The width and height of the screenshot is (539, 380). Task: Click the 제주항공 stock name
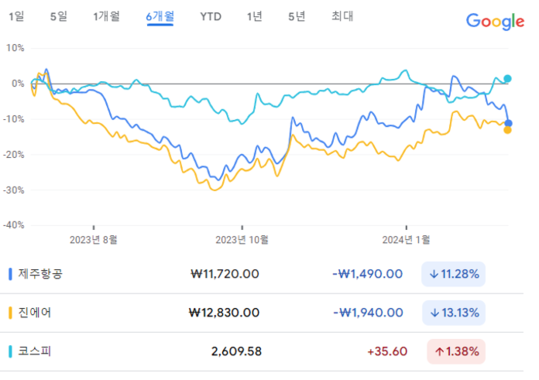(x=40, y=274)
